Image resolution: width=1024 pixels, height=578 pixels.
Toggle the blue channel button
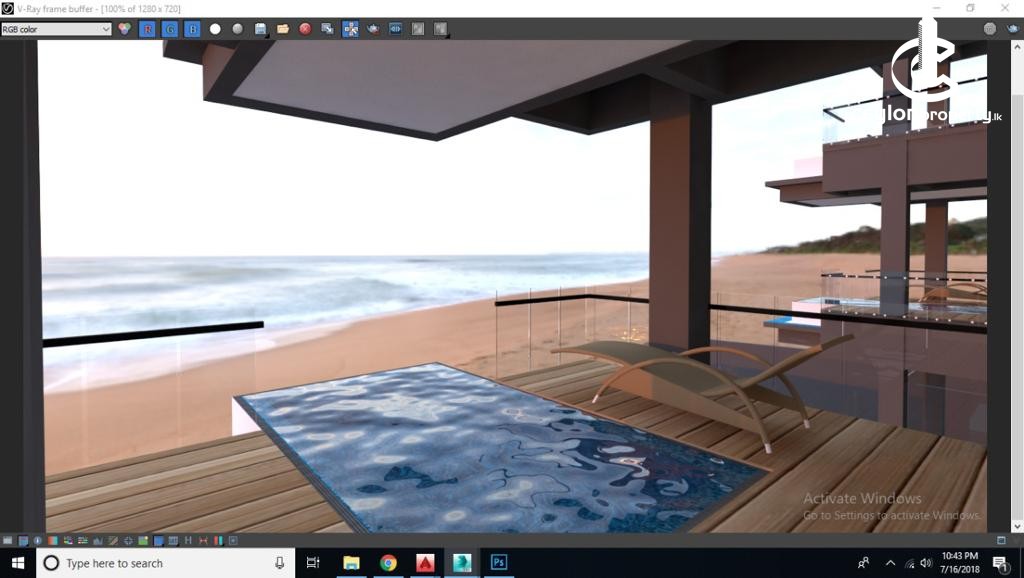(x=192, y=29)
